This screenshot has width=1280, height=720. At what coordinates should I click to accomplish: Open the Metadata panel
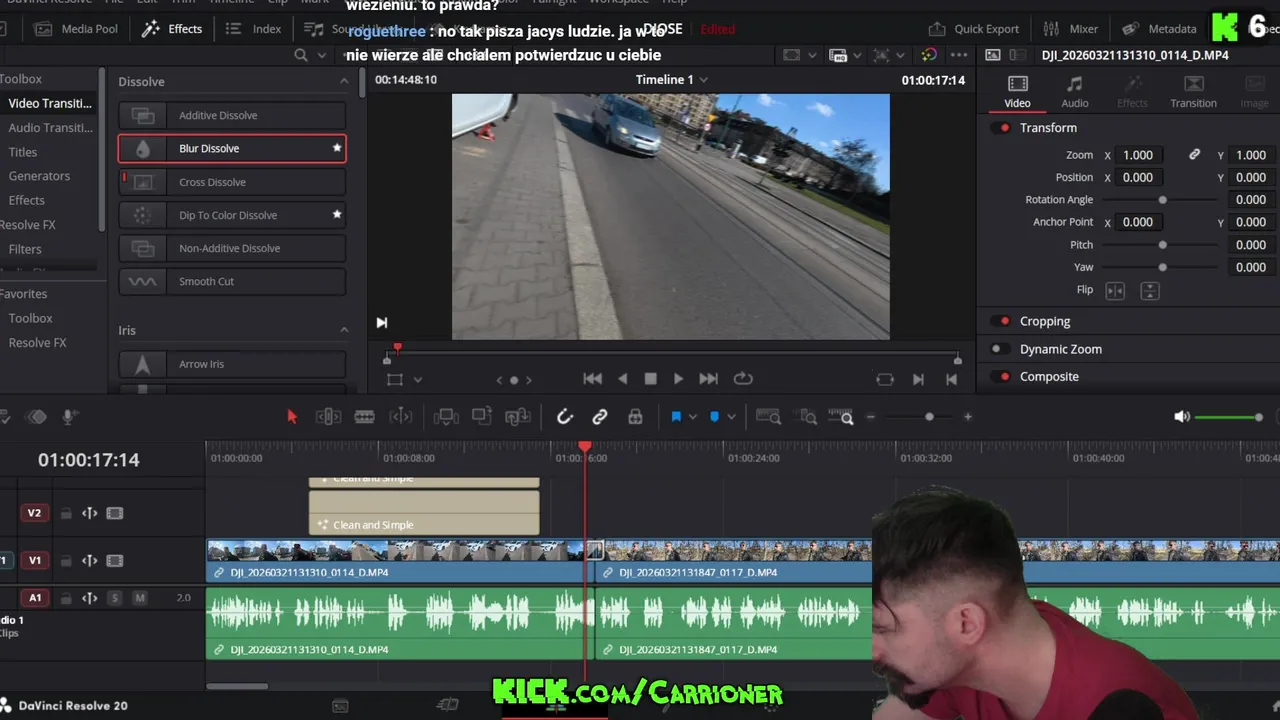(x=1159, y=29)
